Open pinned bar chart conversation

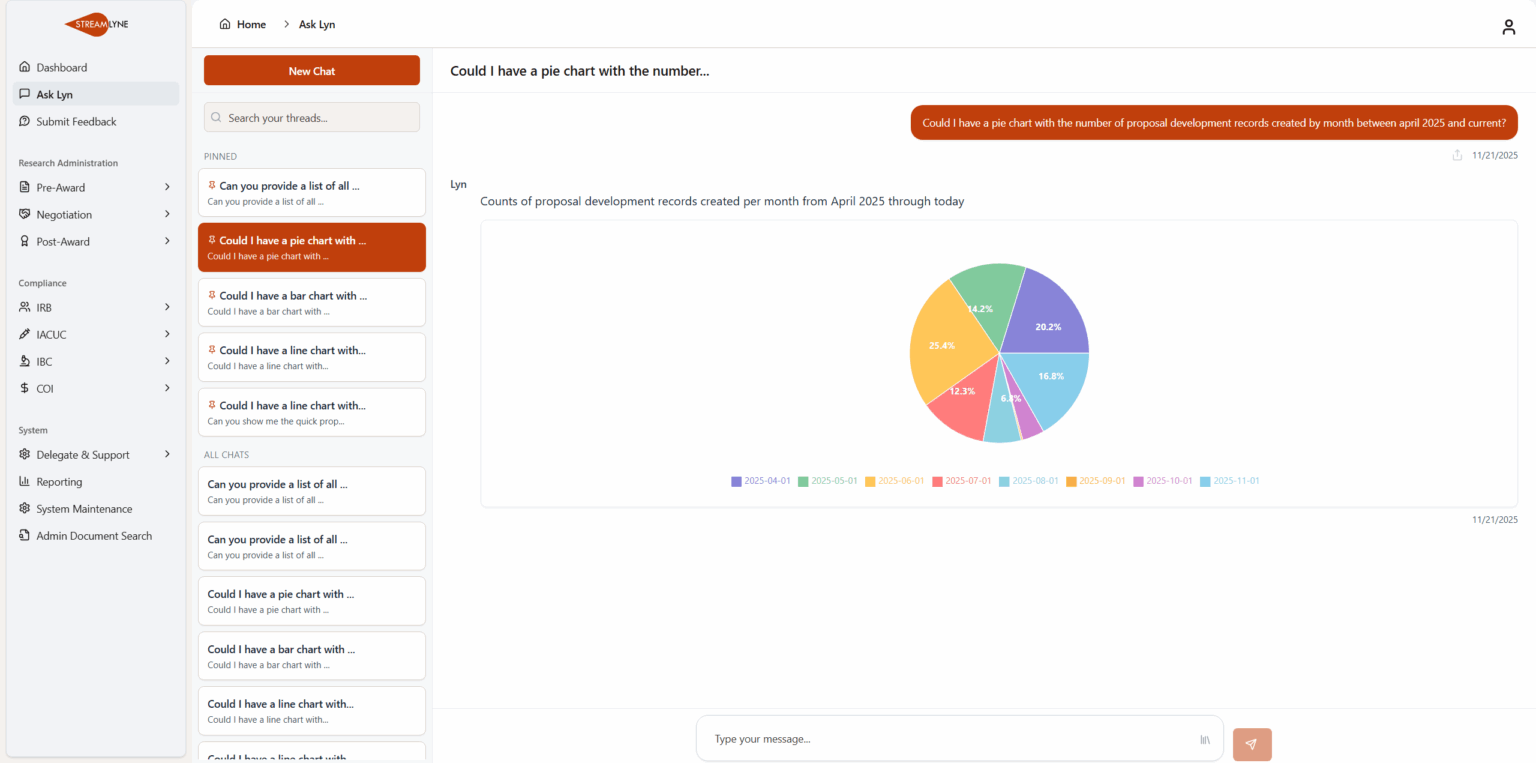[x=312, y=302]
